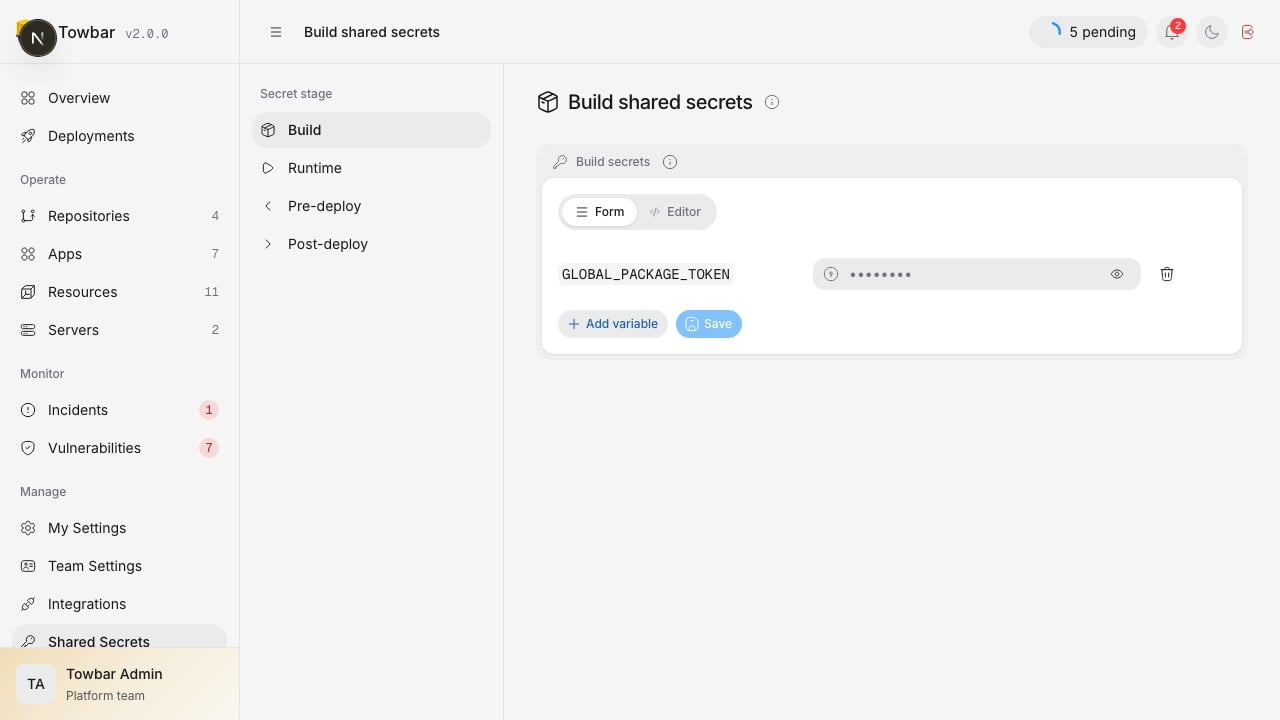The height and width of the screenshot is (720, 1280).
Task: Open Team Settings
Action: click(x=119, y=566)
